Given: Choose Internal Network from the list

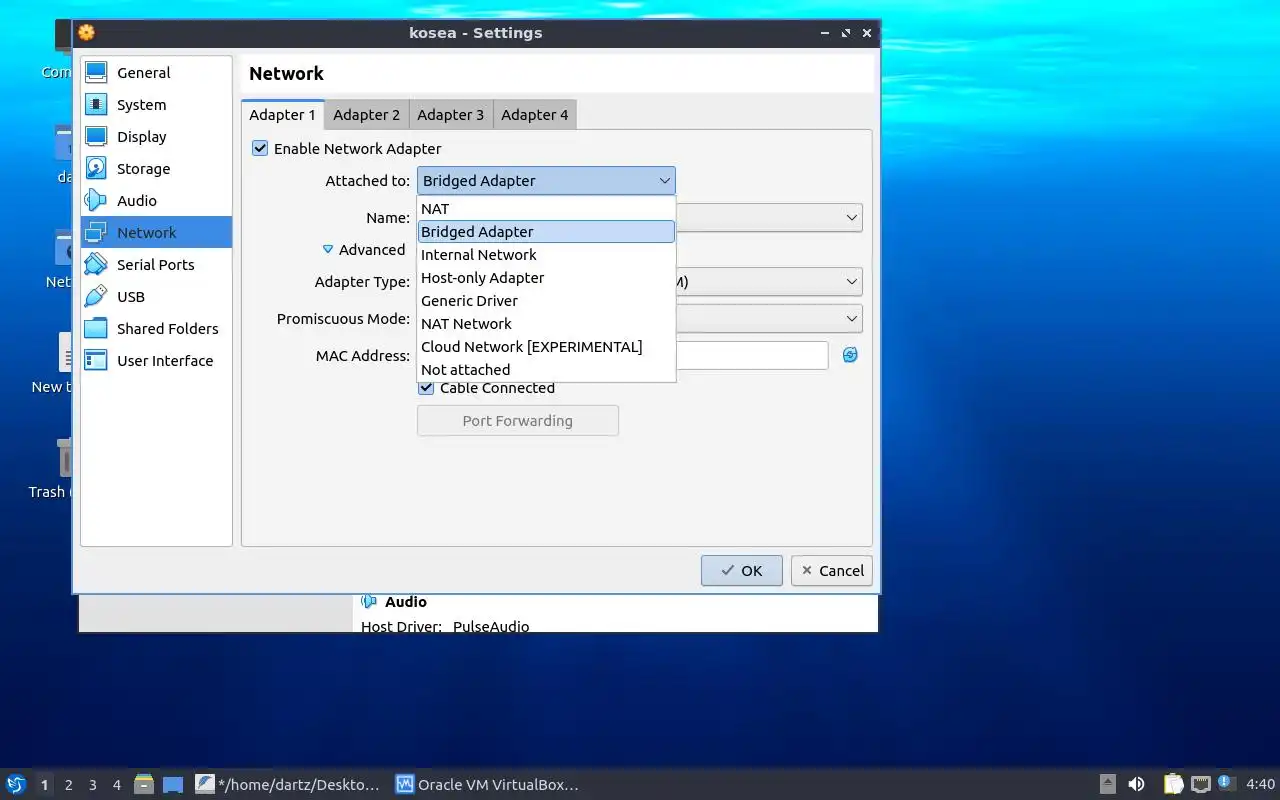Looking at the screenshot, I should point(546,255).
